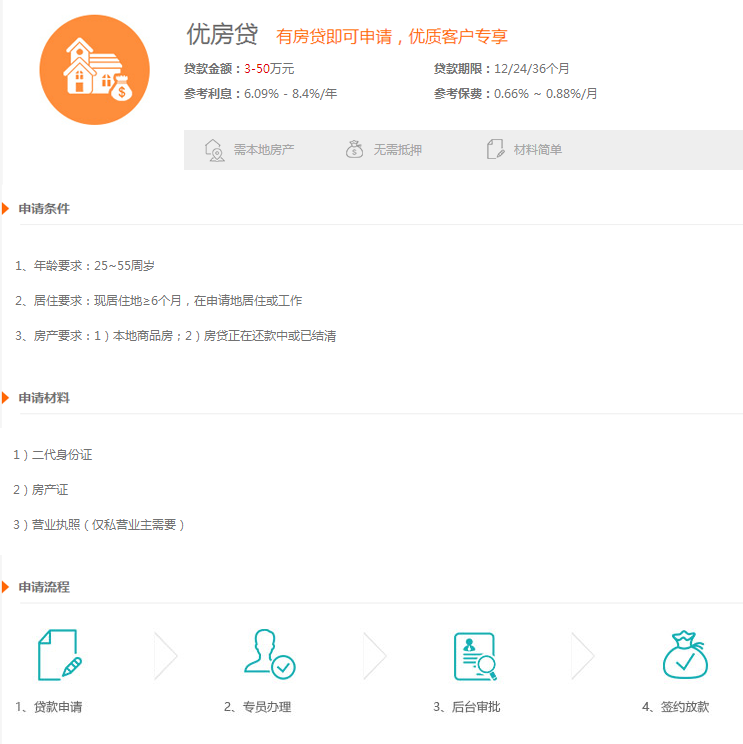Click the 需本地房产 feature label
Screen dimensions: 743x744
click(264, 150)
